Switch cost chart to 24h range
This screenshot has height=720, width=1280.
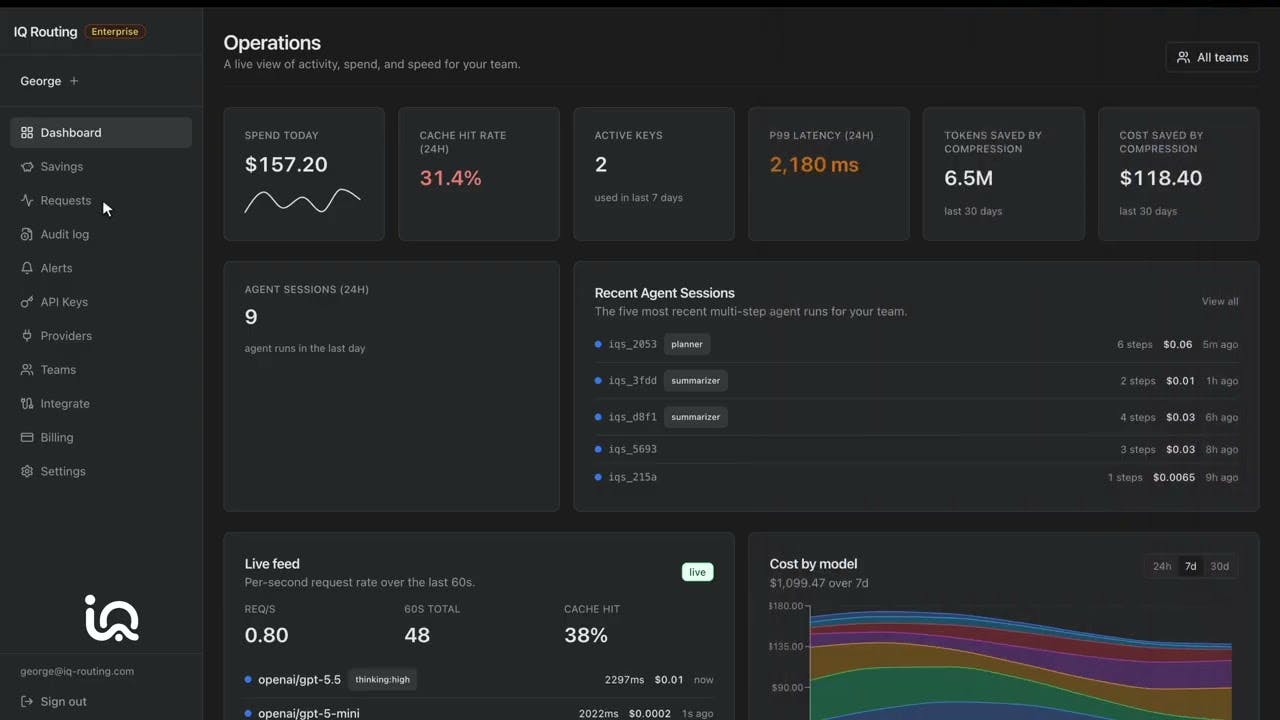[1162, 566]
